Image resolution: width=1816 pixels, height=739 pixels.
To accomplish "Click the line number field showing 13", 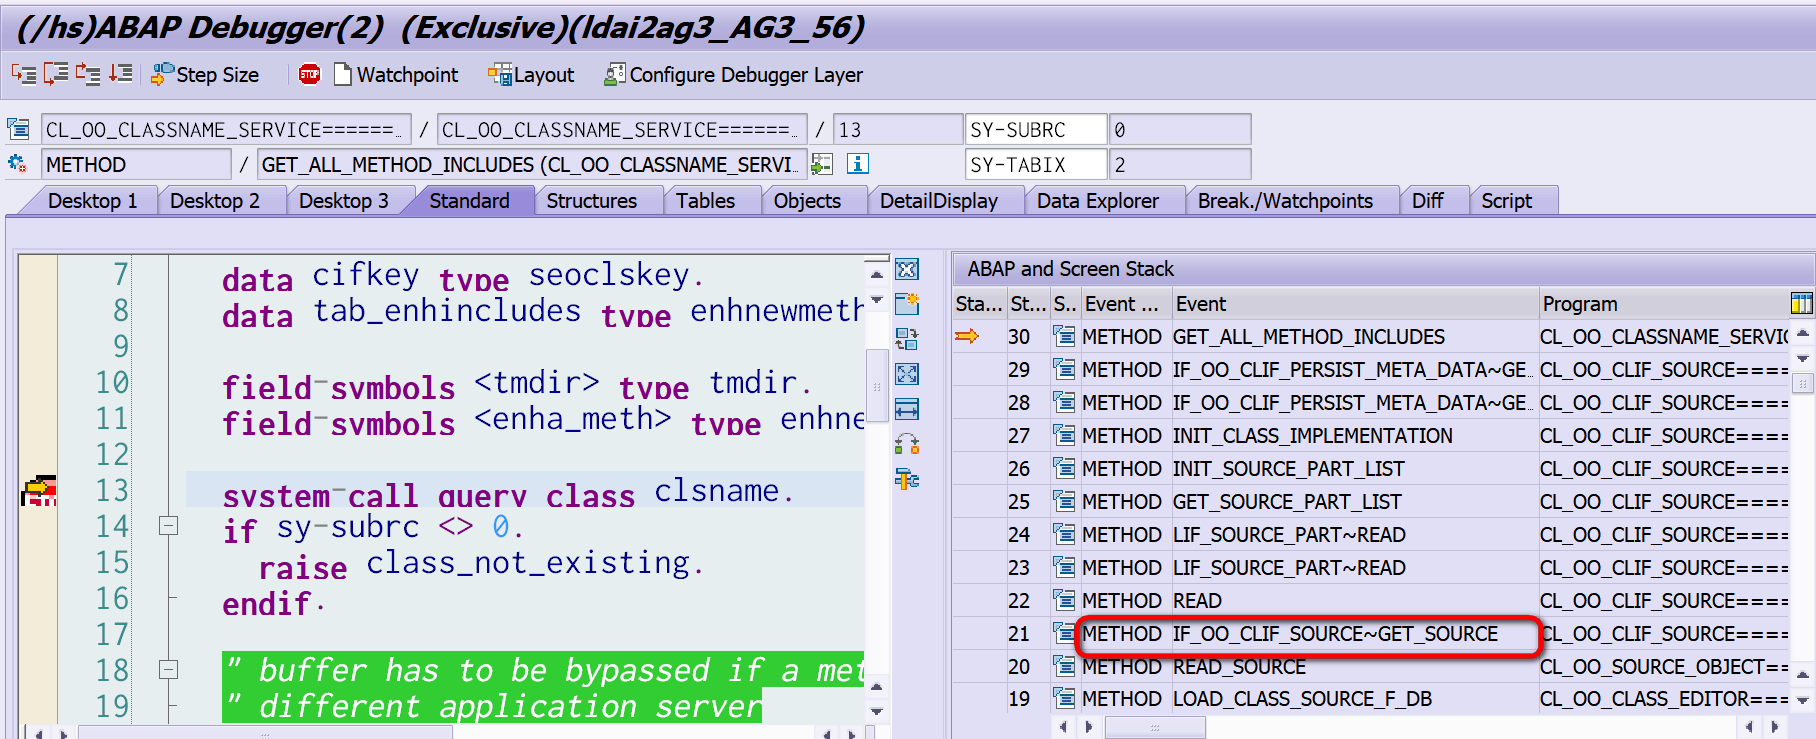I will (897, 130).
